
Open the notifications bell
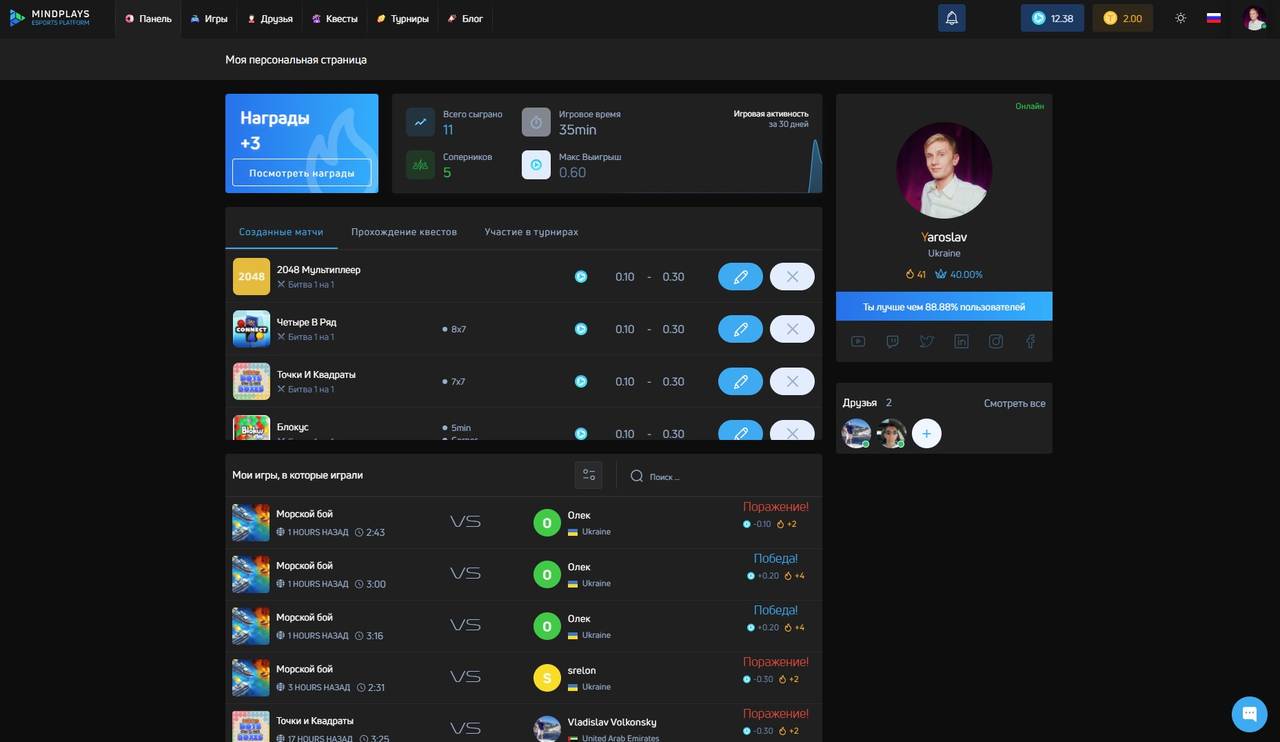tap(952, 18)
